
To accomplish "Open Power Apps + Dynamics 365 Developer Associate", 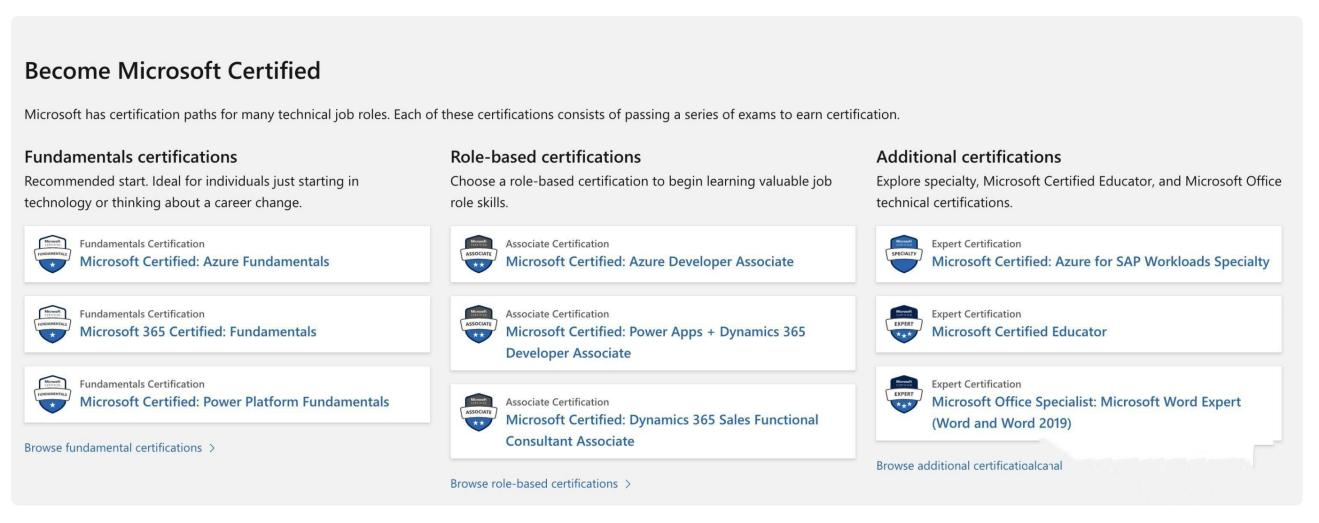I will click(x=655, y=342).
